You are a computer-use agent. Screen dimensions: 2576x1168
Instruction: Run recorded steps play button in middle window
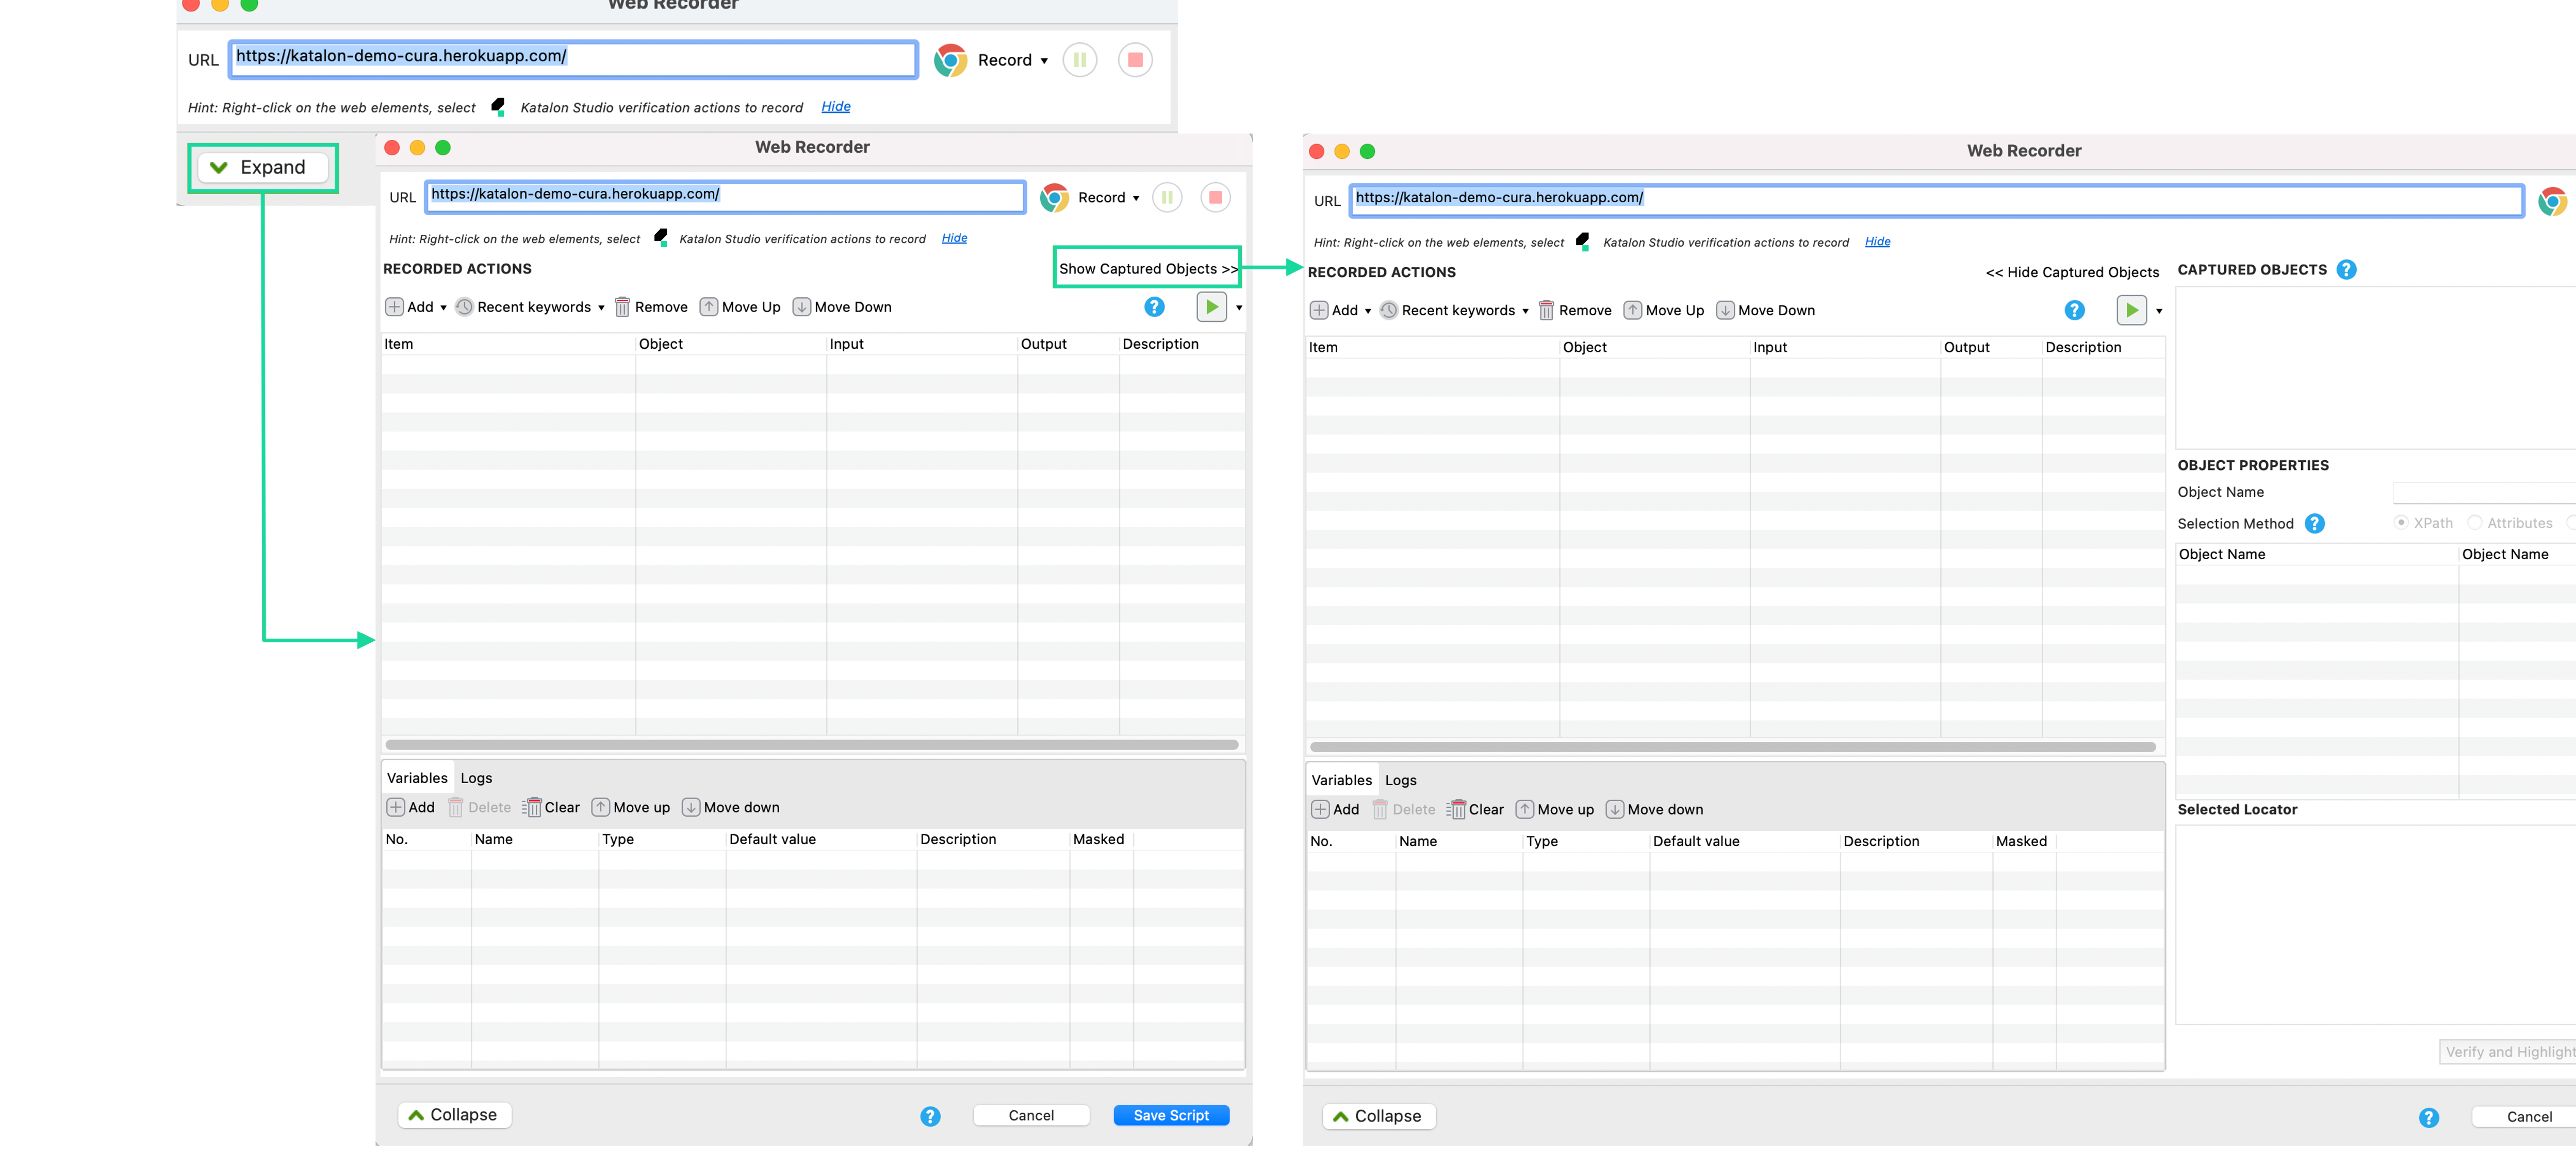click(x=1211, y=307)
